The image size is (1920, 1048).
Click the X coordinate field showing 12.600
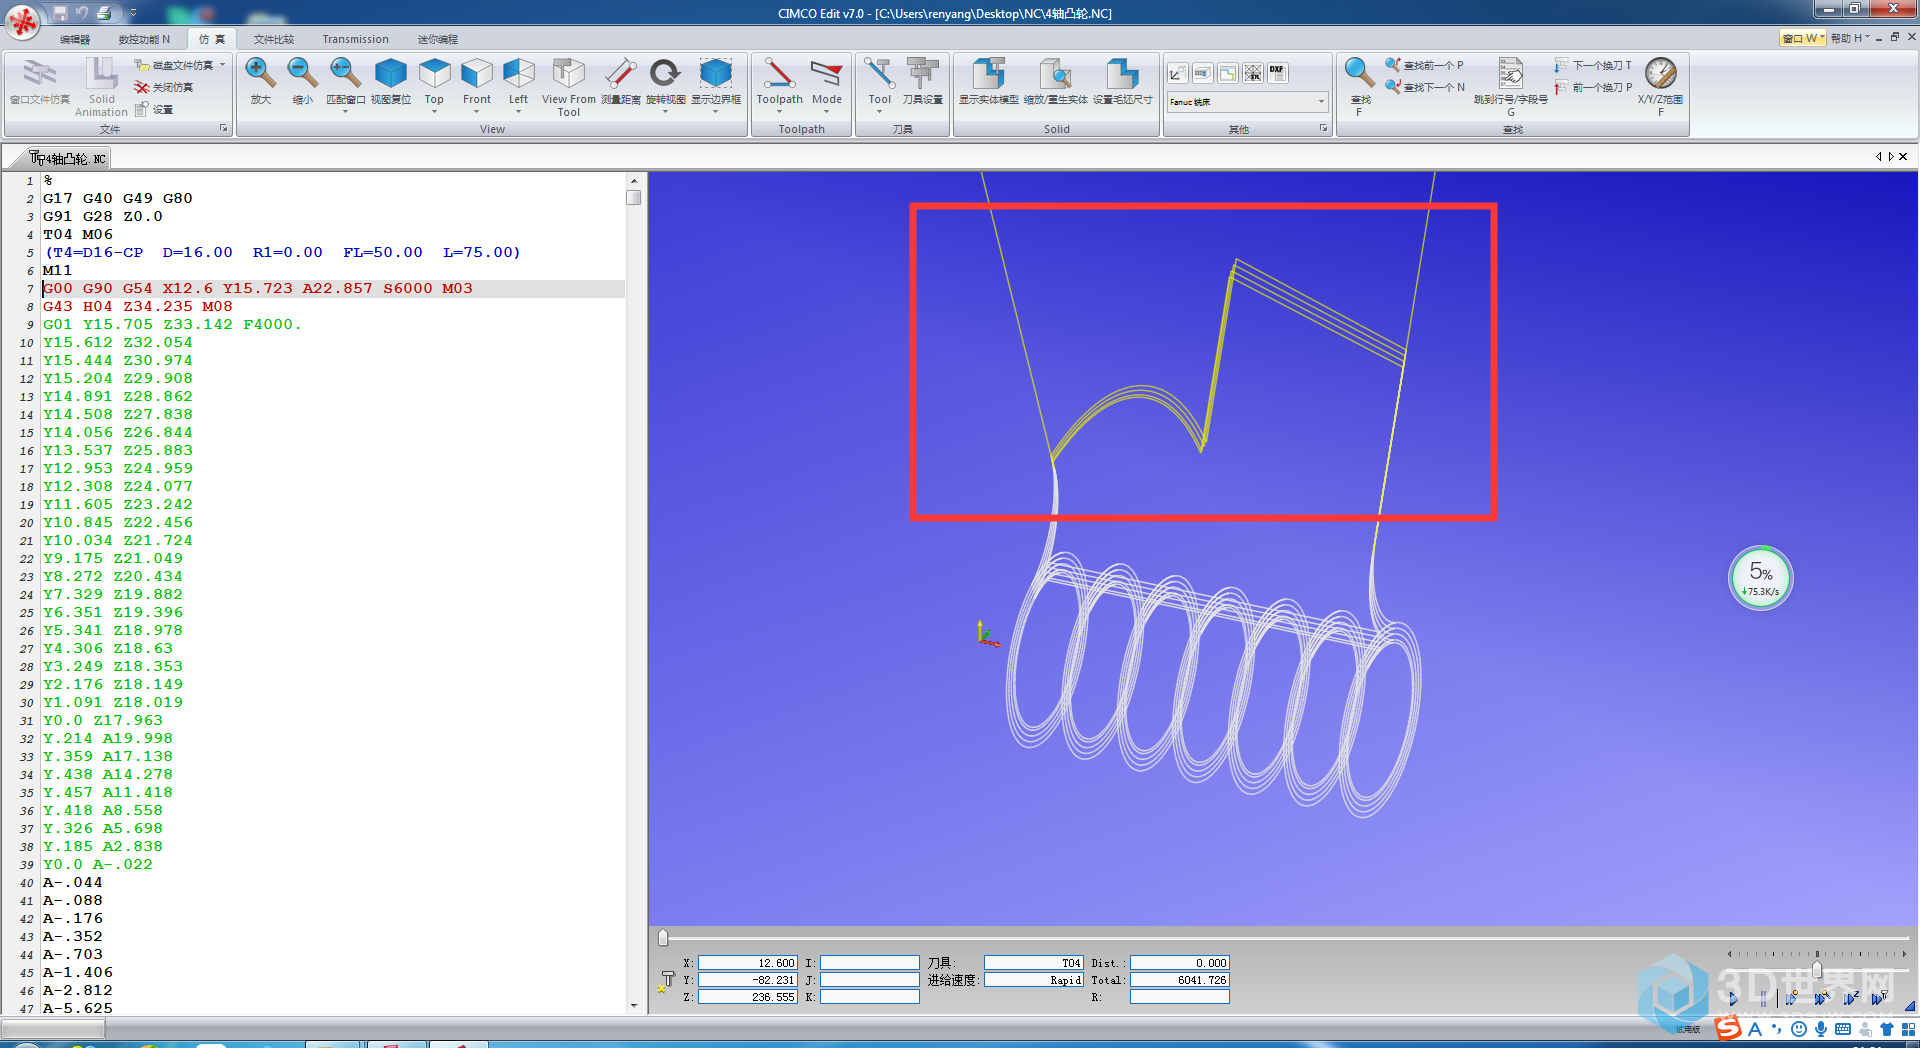[x=747, y=963]
